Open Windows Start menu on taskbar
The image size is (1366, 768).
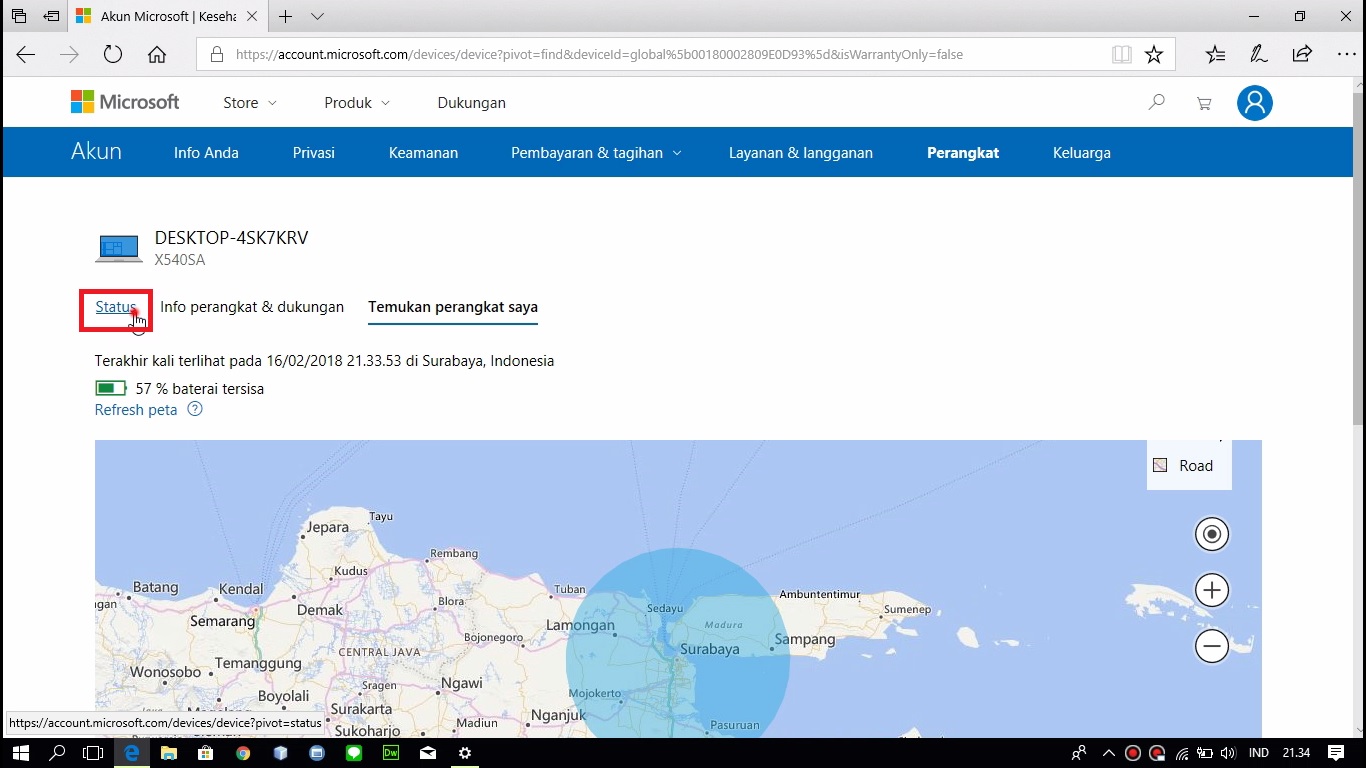(x=20, y=753)
